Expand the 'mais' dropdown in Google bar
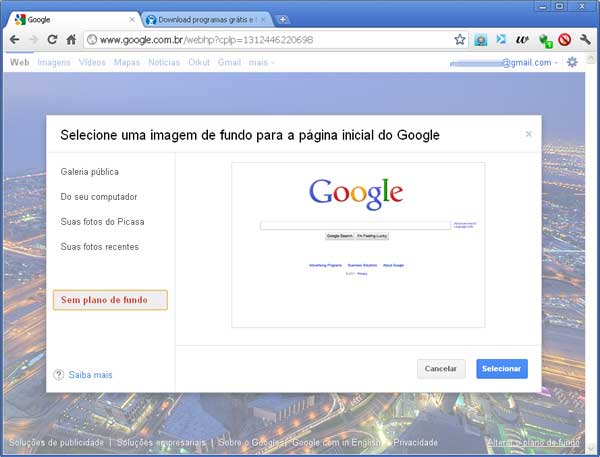Viewport: 600px width, 457px height. point(262,62)
